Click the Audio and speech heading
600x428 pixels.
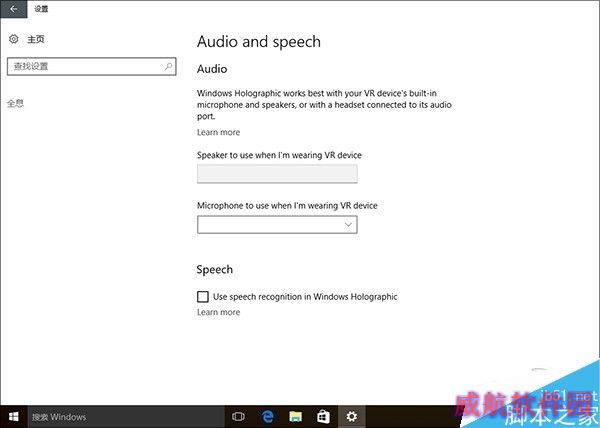point(259,42)
